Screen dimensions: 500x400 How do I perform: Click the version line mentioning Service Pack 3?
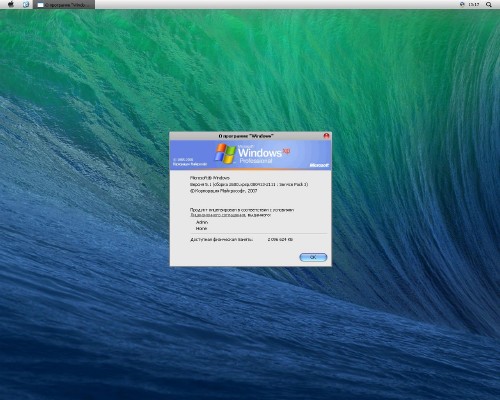click(x=249, y=184)
